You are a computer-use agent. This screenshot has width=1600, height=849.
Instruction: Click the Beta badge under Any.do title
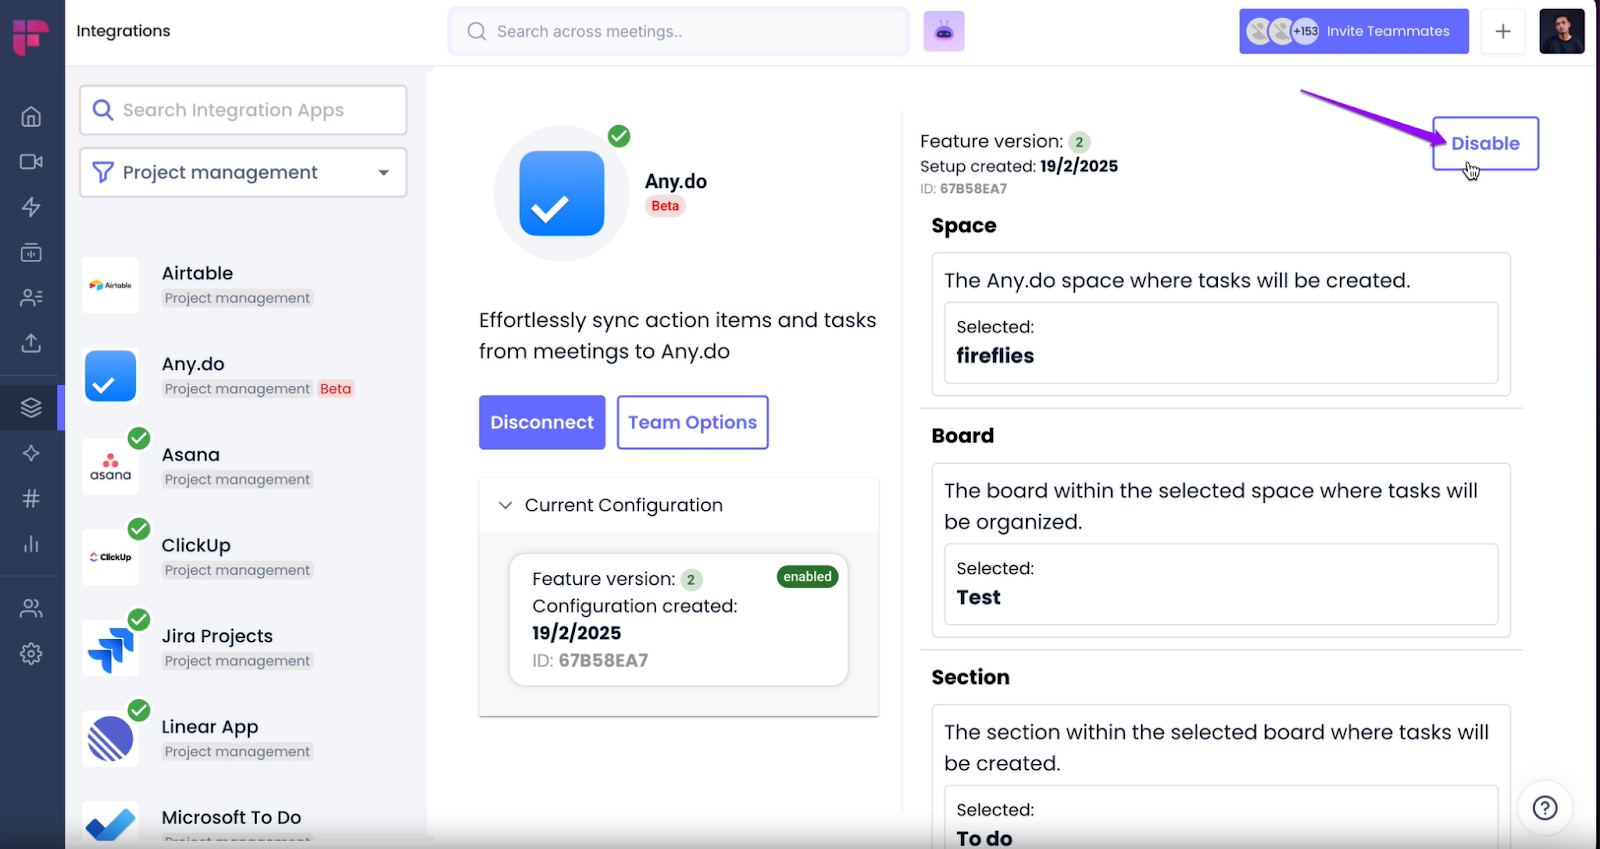665,206
